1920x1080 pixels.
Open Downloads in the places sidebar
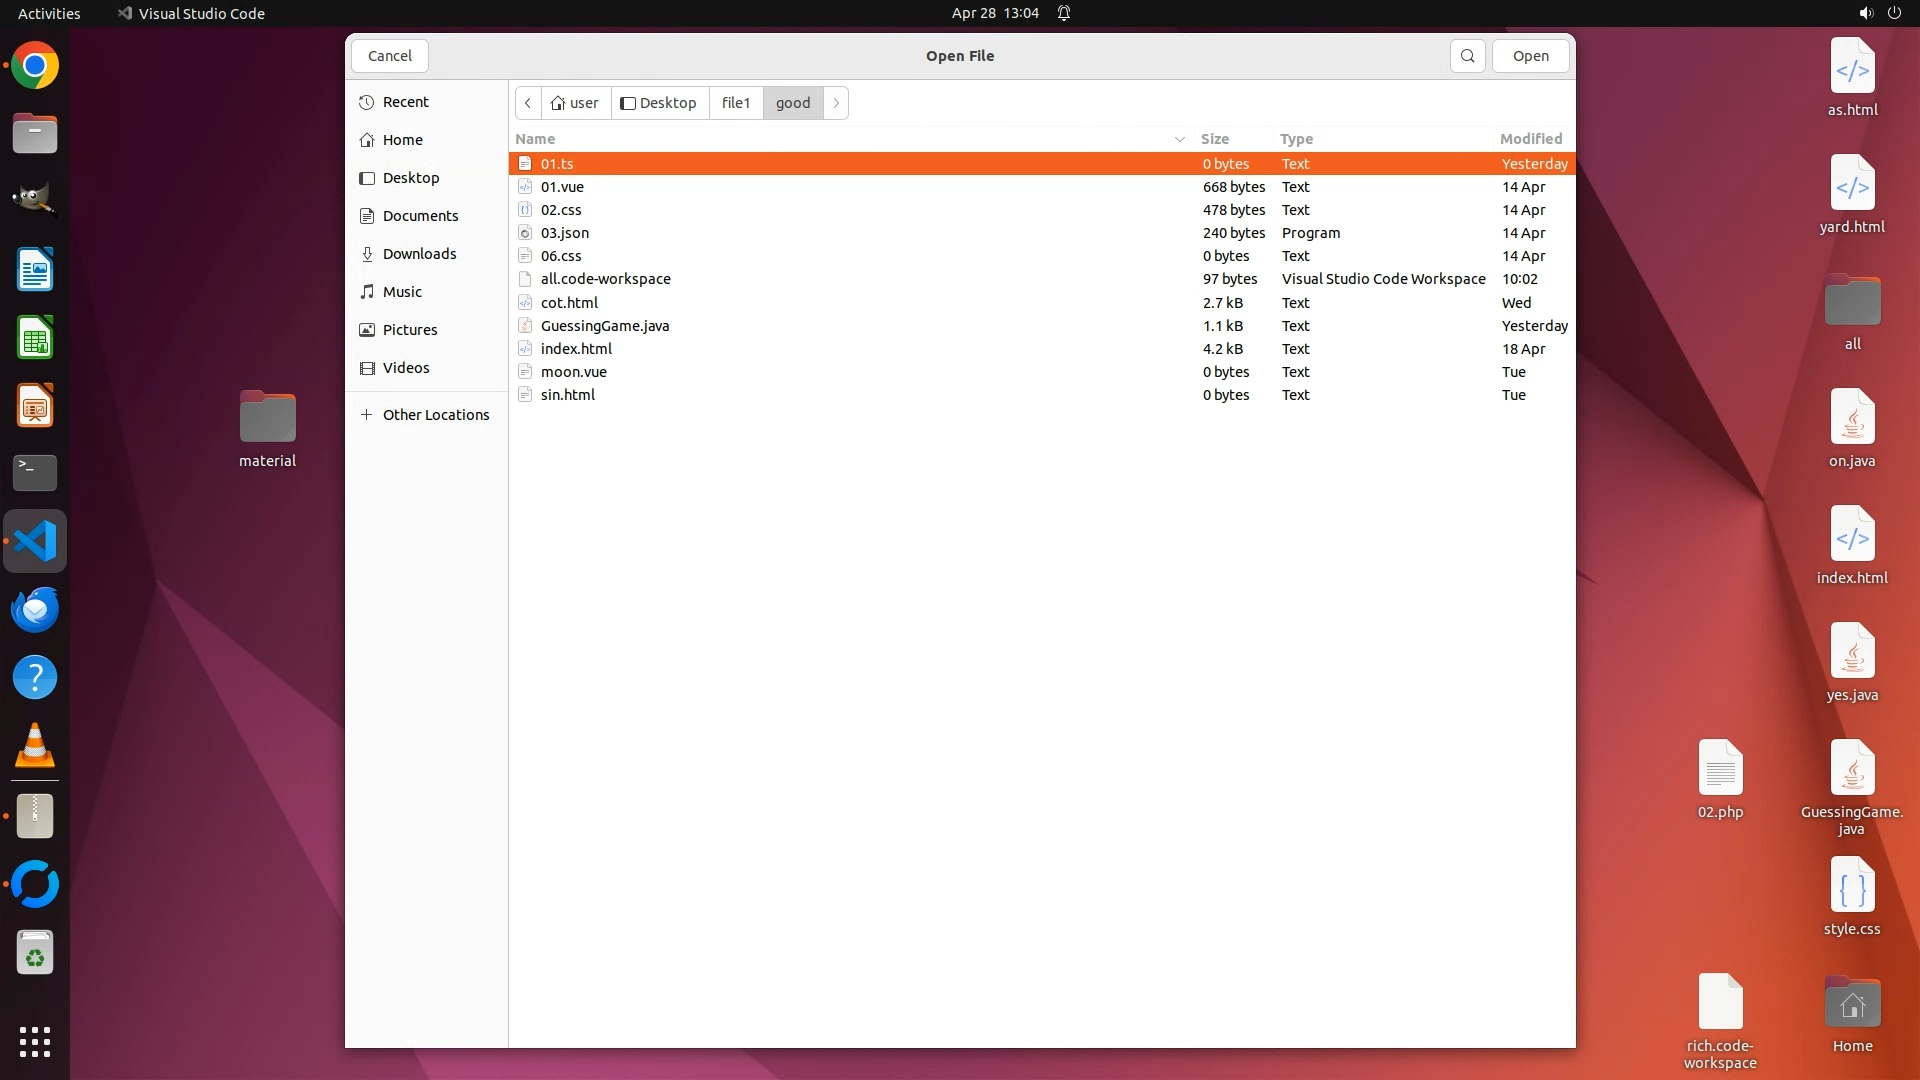(x=419, y=254)
